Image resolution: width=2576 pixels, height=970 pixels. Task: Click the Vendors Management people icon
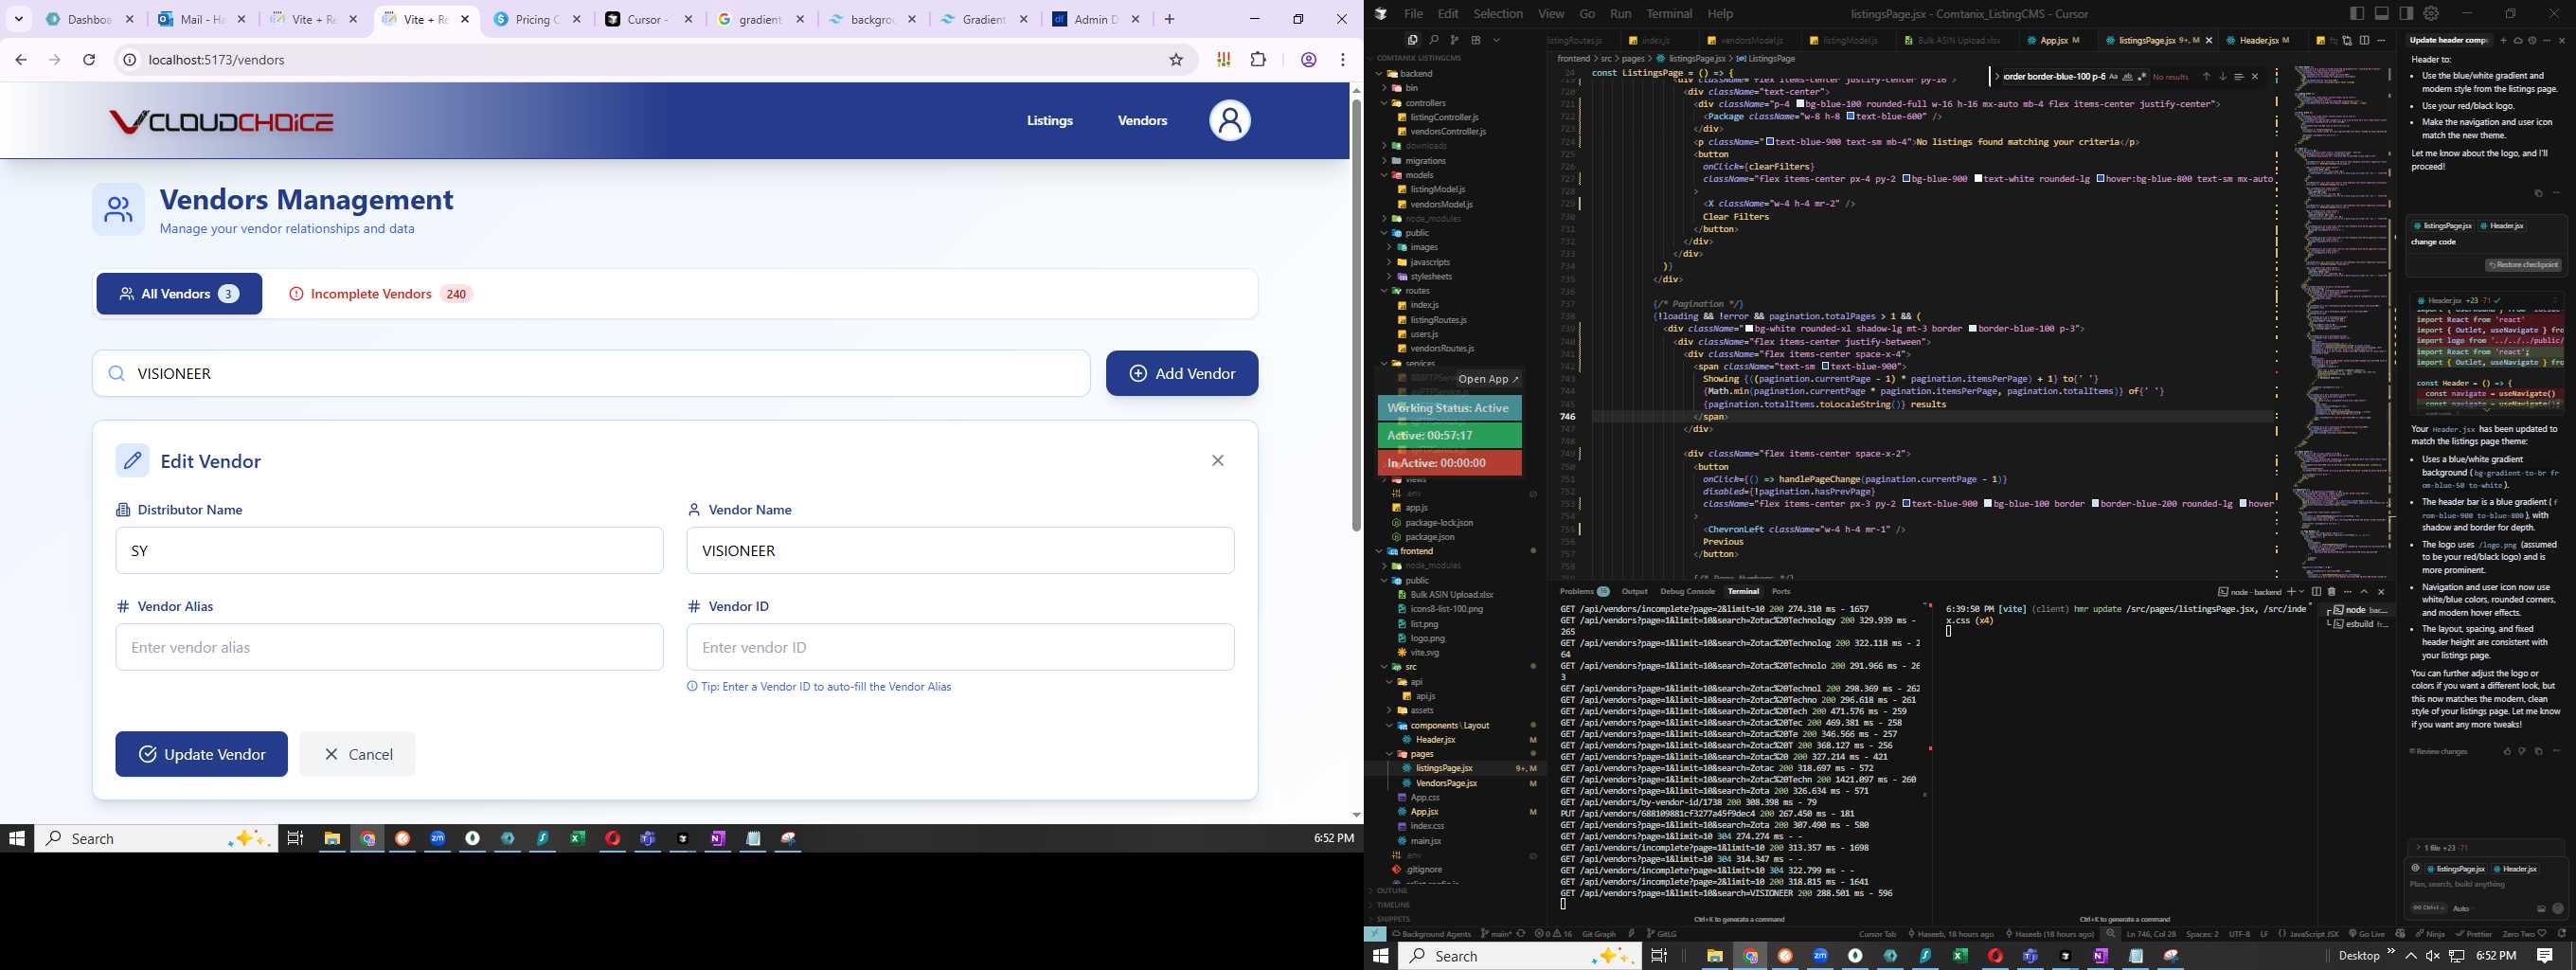[x=118, y=209]
